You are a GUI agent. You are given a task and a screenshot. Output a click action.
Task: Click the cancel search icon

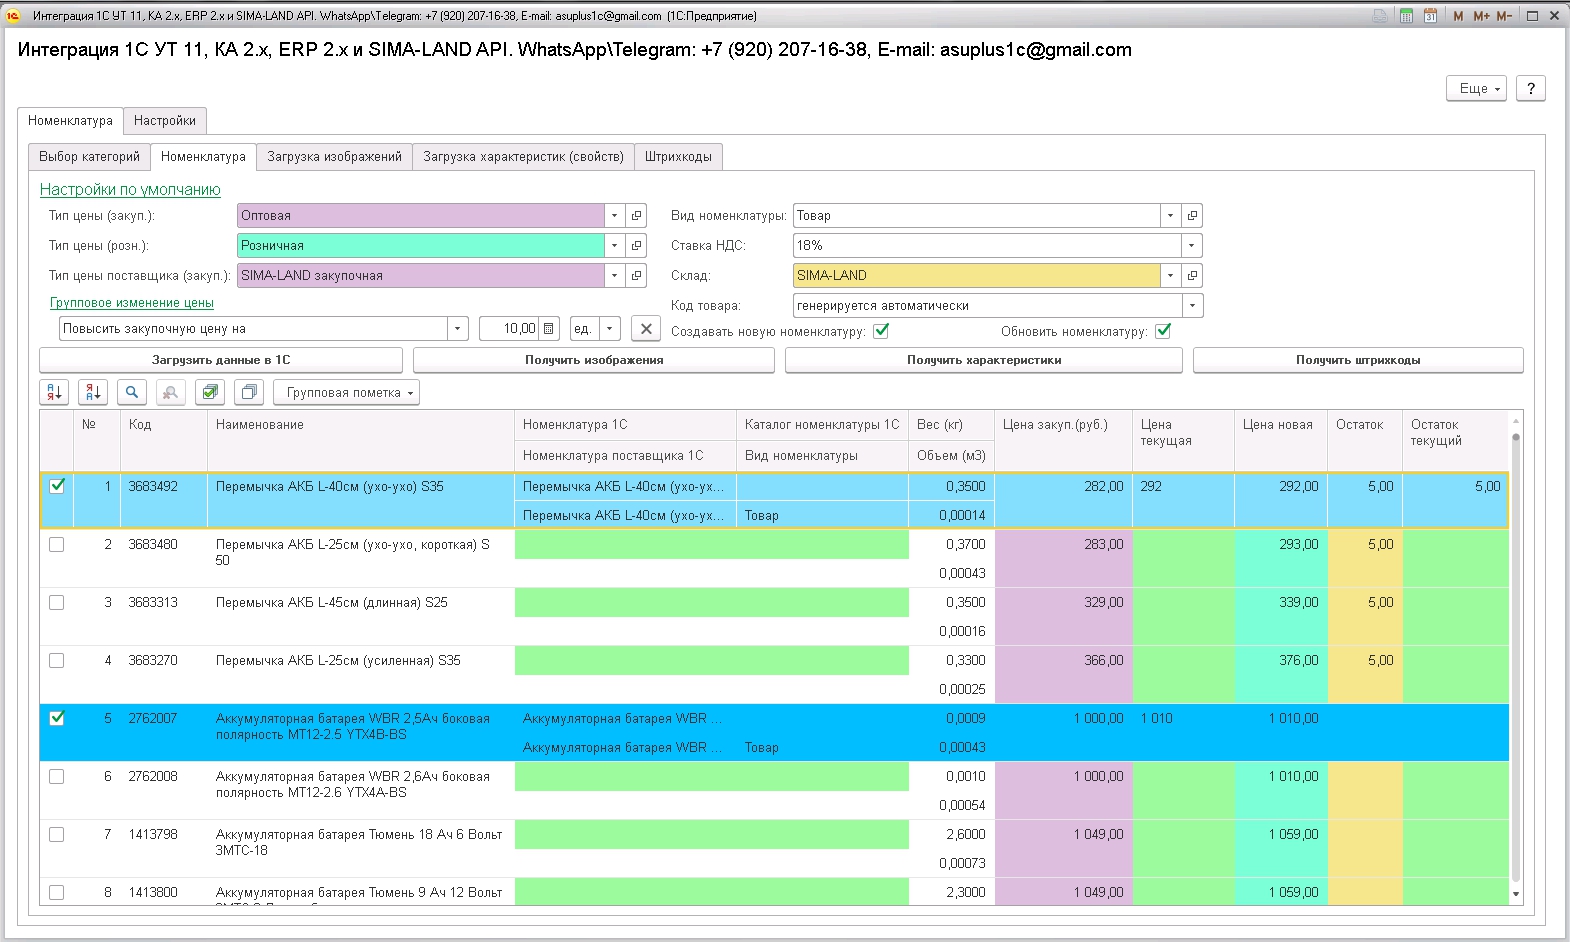tap(171, 393)
